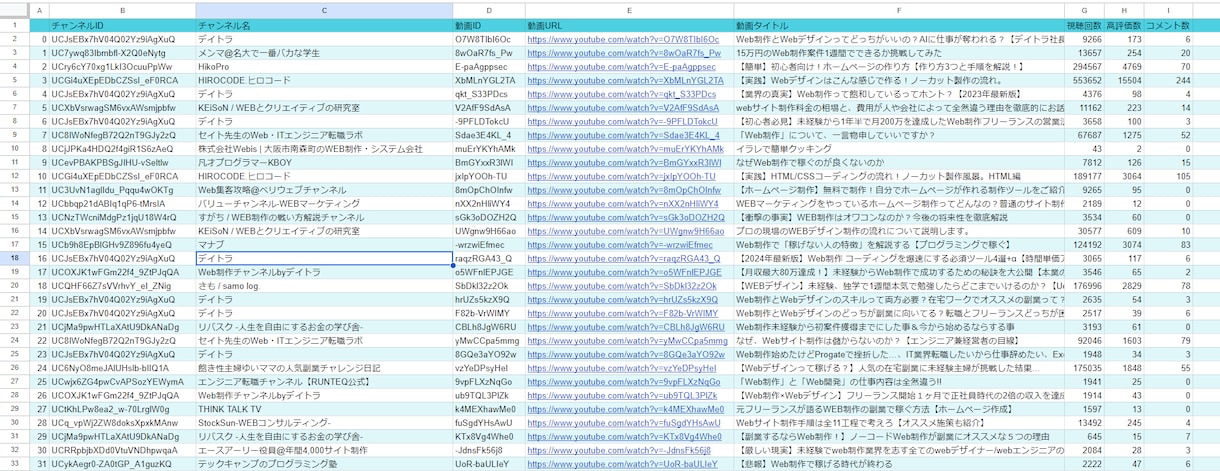Screen dimensions: 1220x471
Task: Click the コメント数 header cell
Action: point(1168,24)
